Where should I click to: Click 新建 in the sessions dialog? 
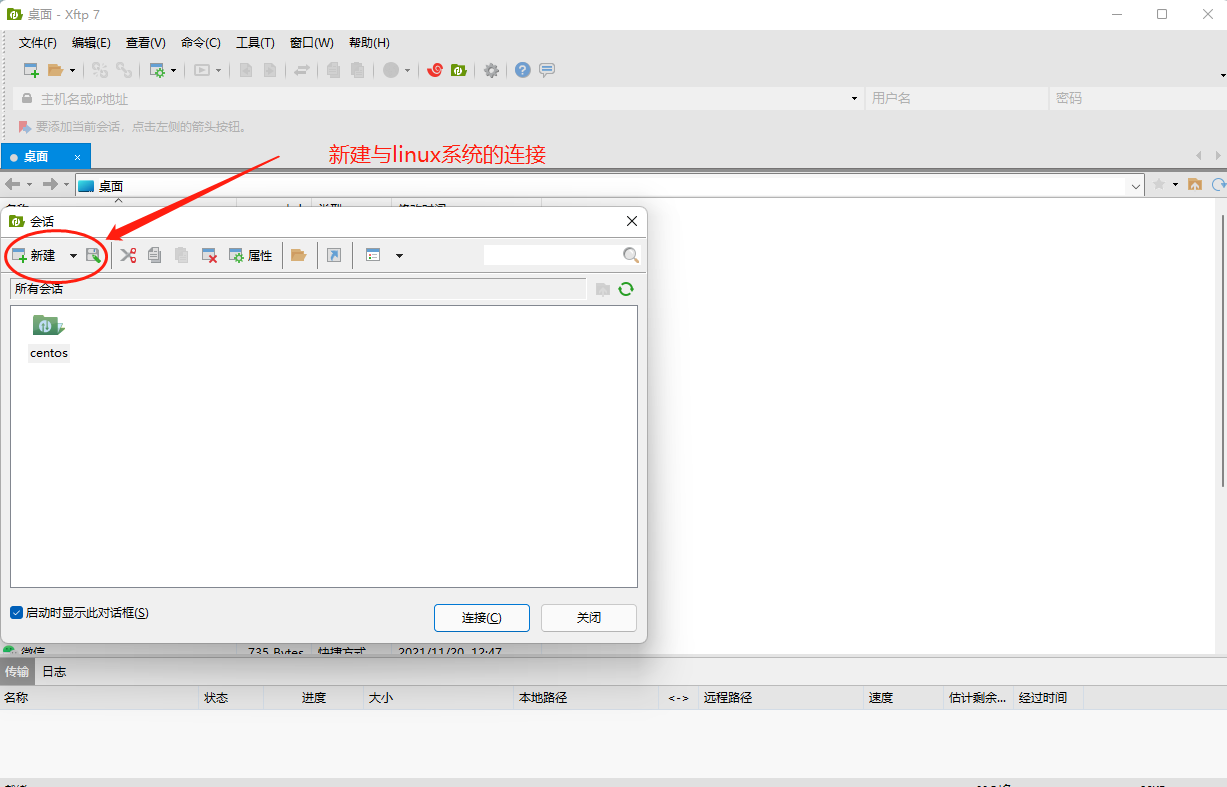point(34,256)
